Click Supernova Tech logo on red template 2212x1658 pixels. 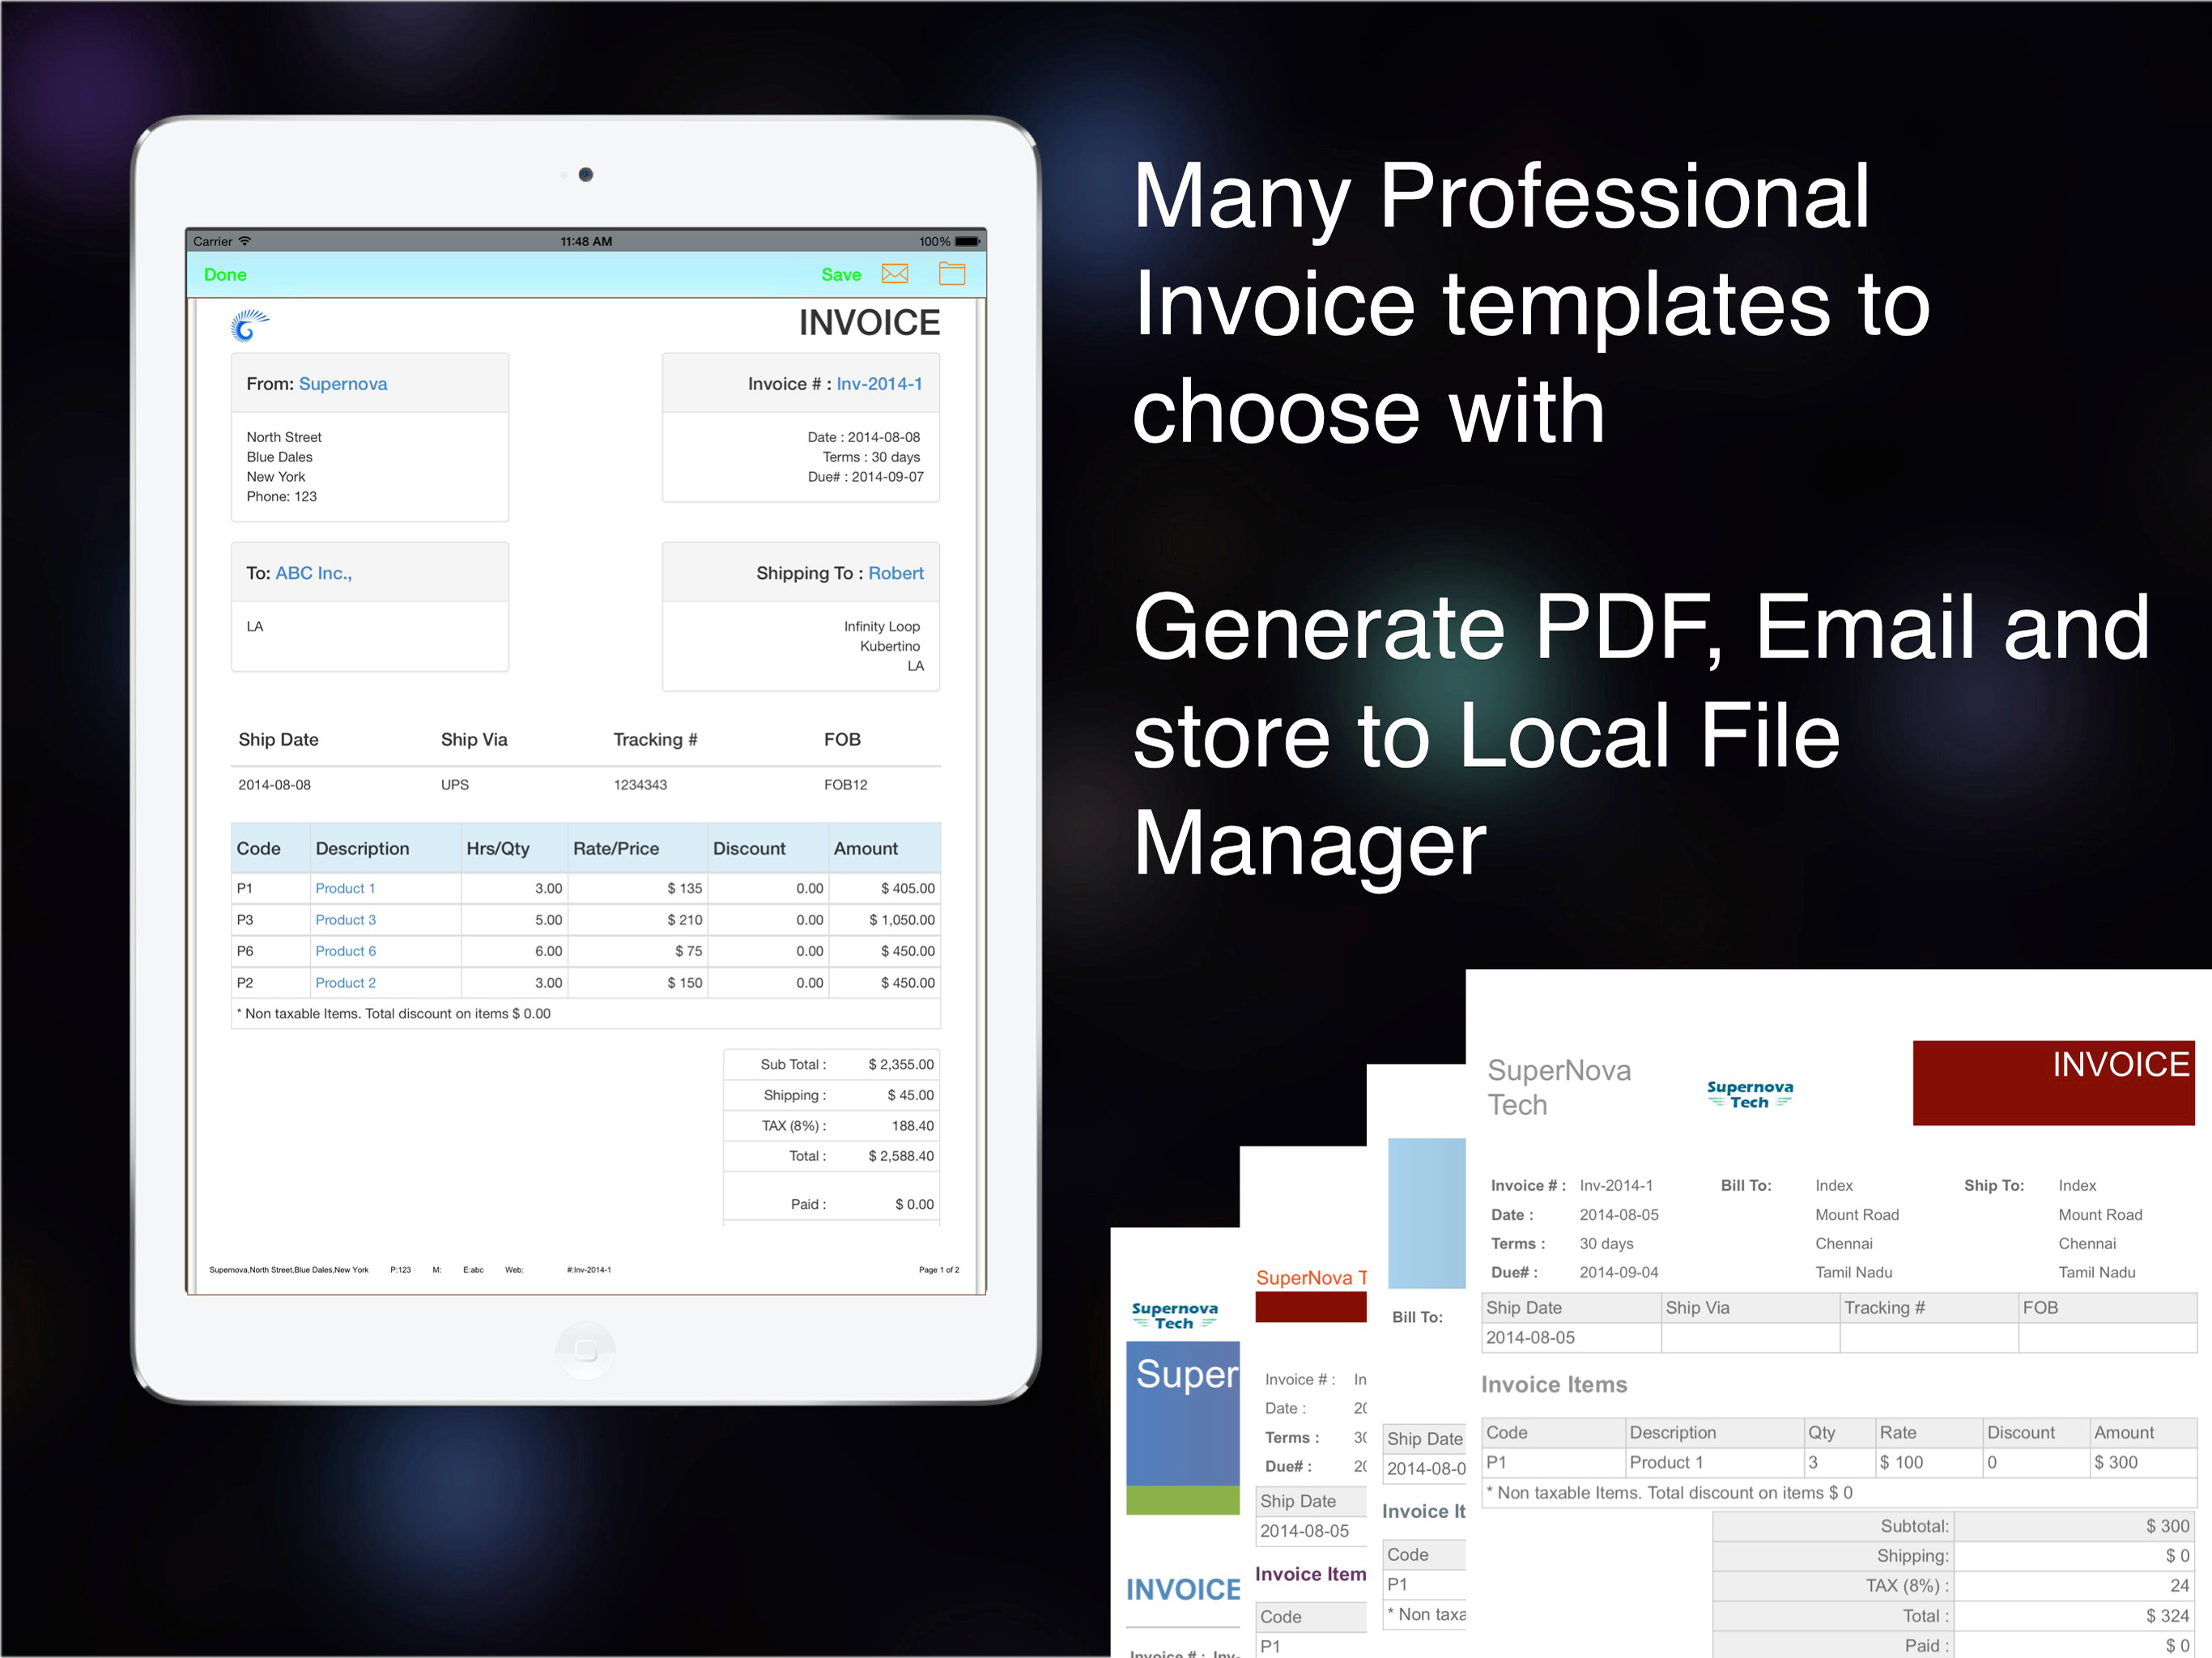pos(1749,1094)
